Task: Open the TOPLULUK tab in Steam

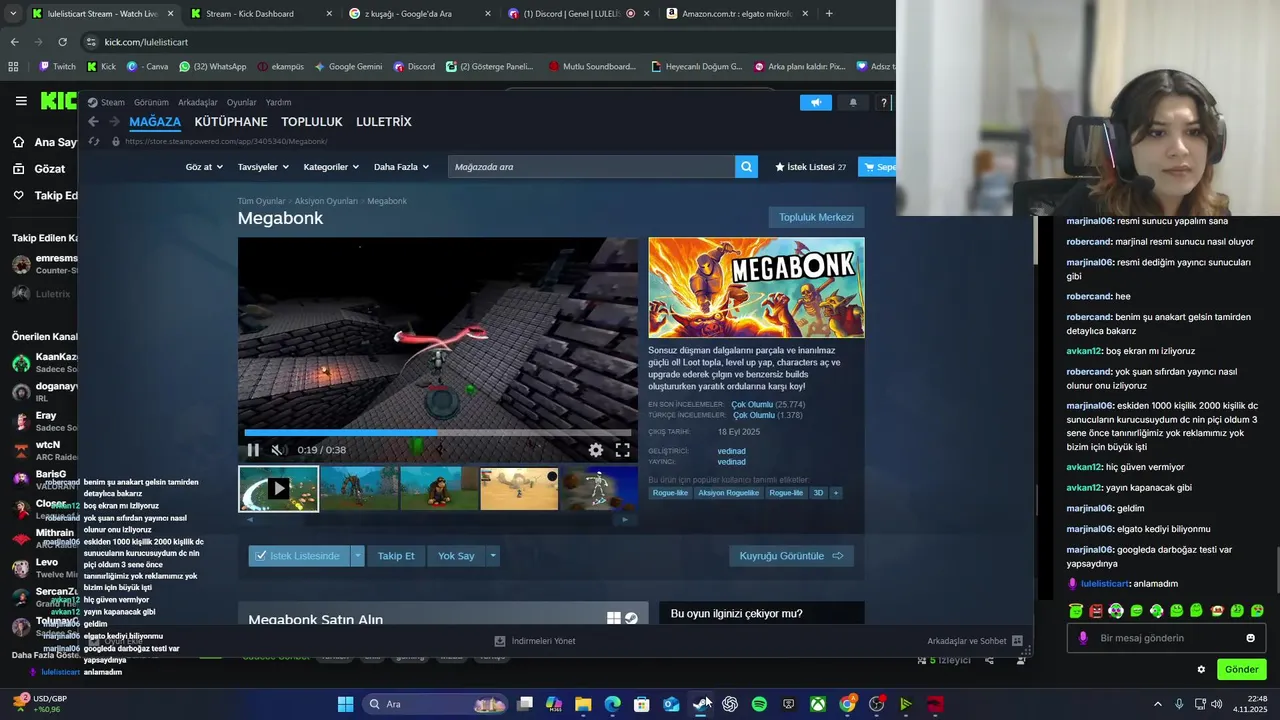Action: [312, 122]
